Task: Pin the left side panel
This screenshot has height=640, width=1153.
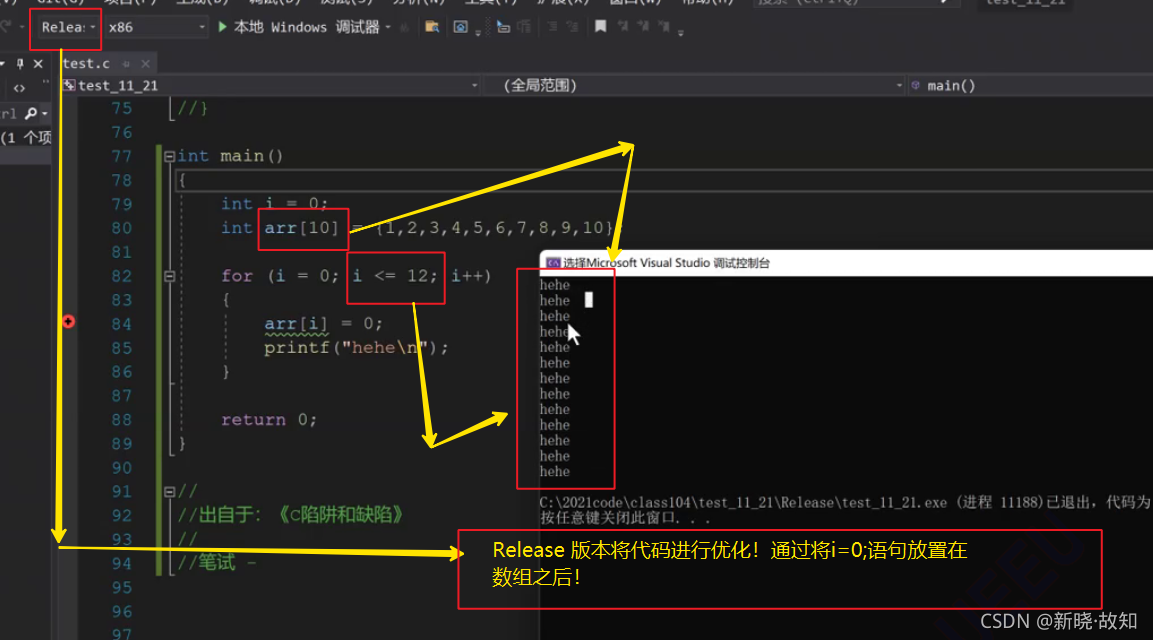Action: [x=20, y=64]
